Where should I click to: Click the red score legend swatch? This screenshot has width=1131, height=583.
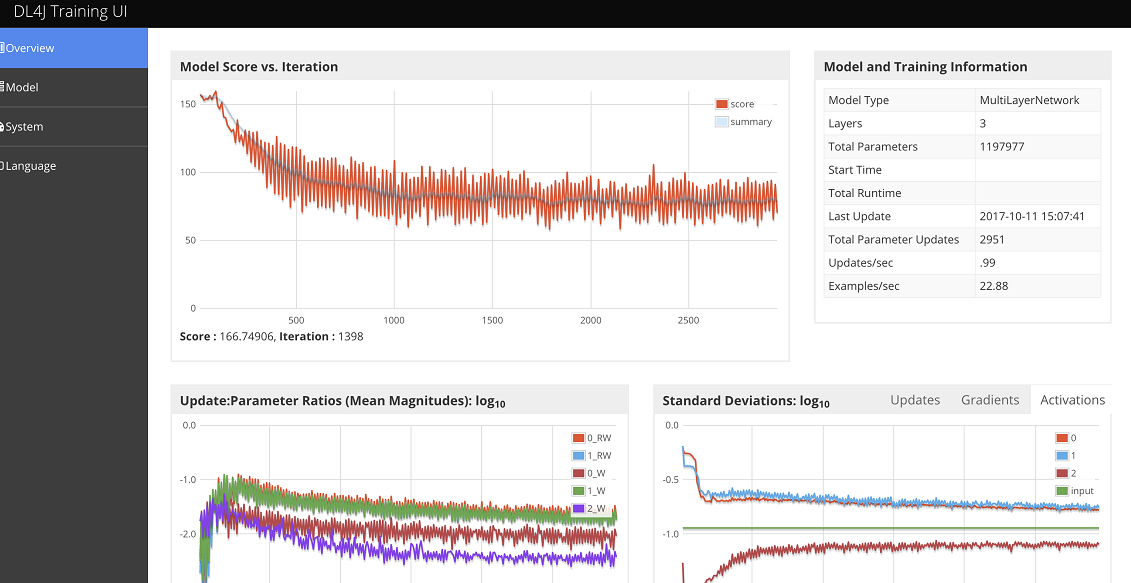coord(721,104)
